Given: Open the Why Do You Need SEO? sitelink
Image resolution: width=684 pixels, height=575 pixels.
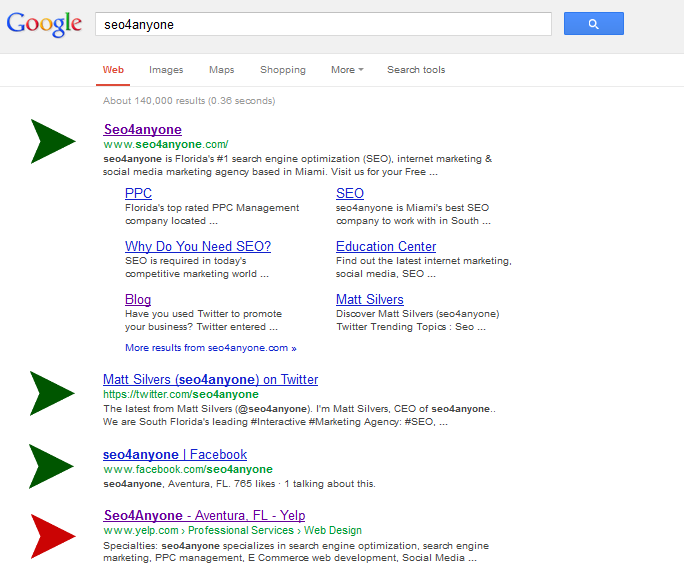Looking at the screenshot, I should coord(198,246).
